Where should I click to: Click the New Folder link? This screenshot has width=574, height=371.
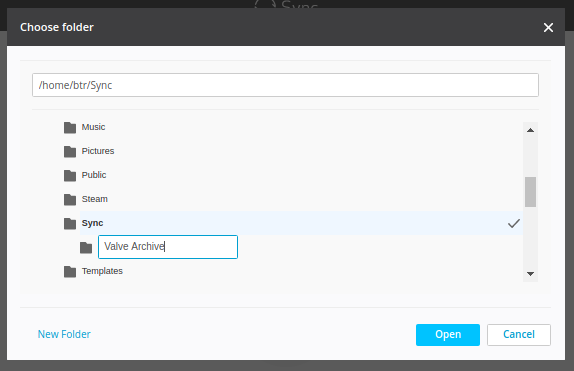[x=64, y=334]
